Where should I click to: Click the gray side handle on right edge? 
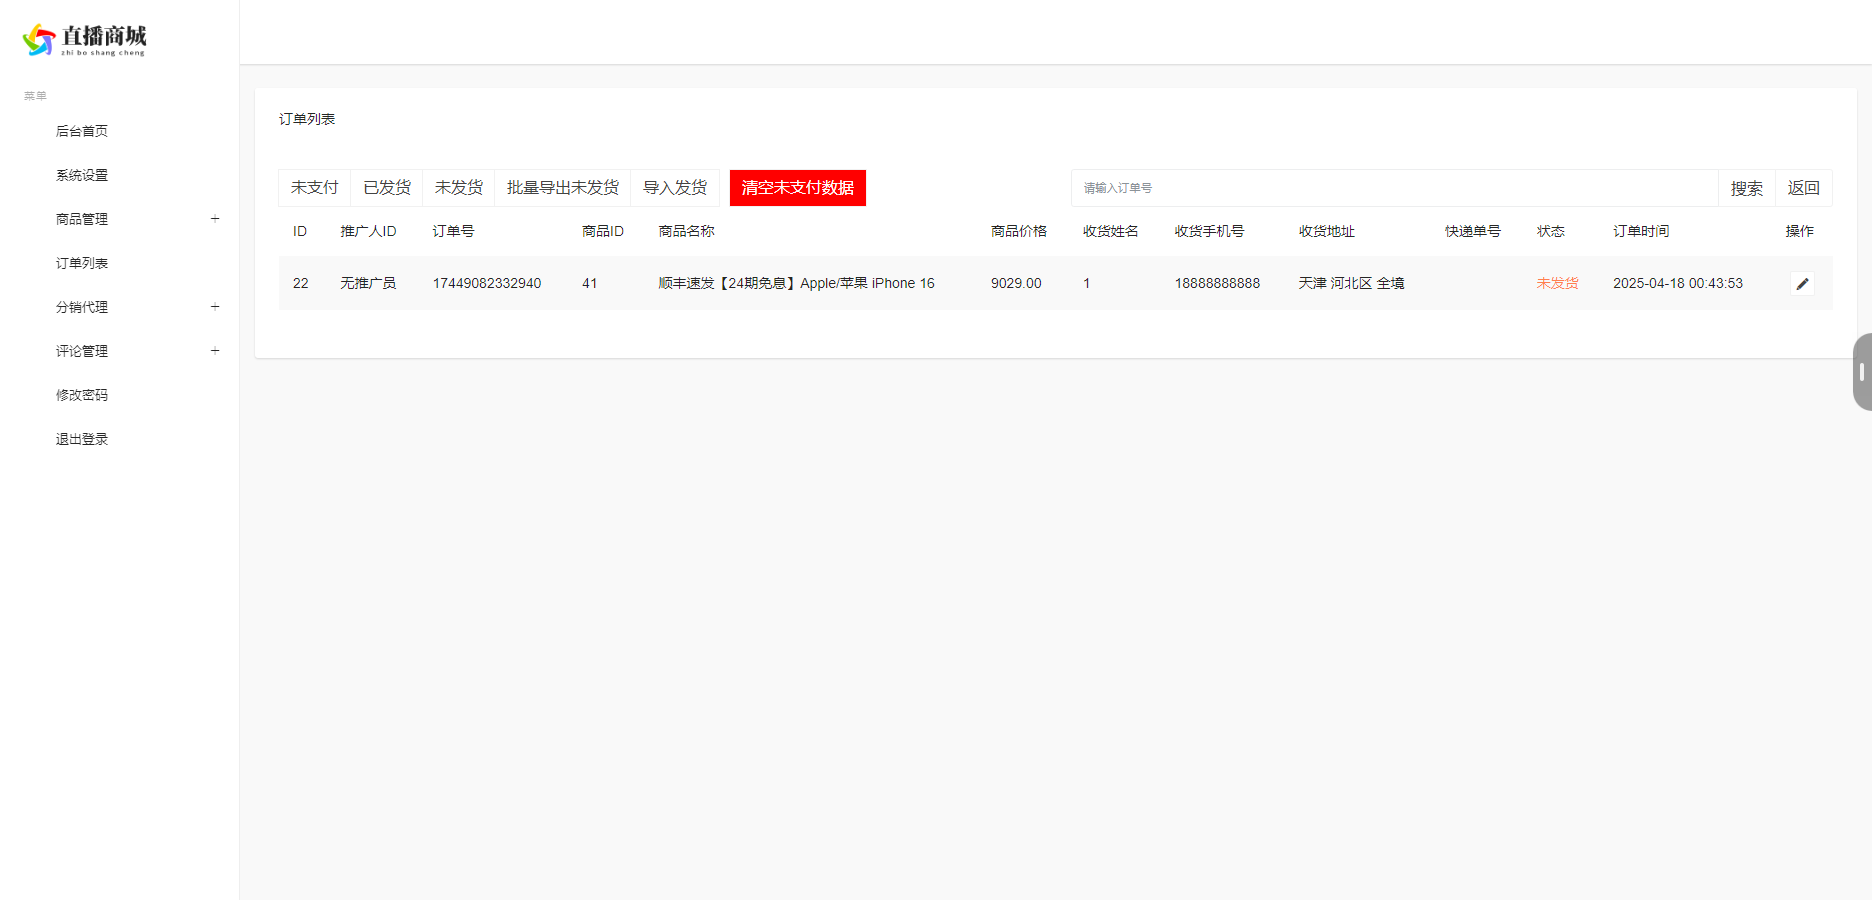click(1861, 372)
